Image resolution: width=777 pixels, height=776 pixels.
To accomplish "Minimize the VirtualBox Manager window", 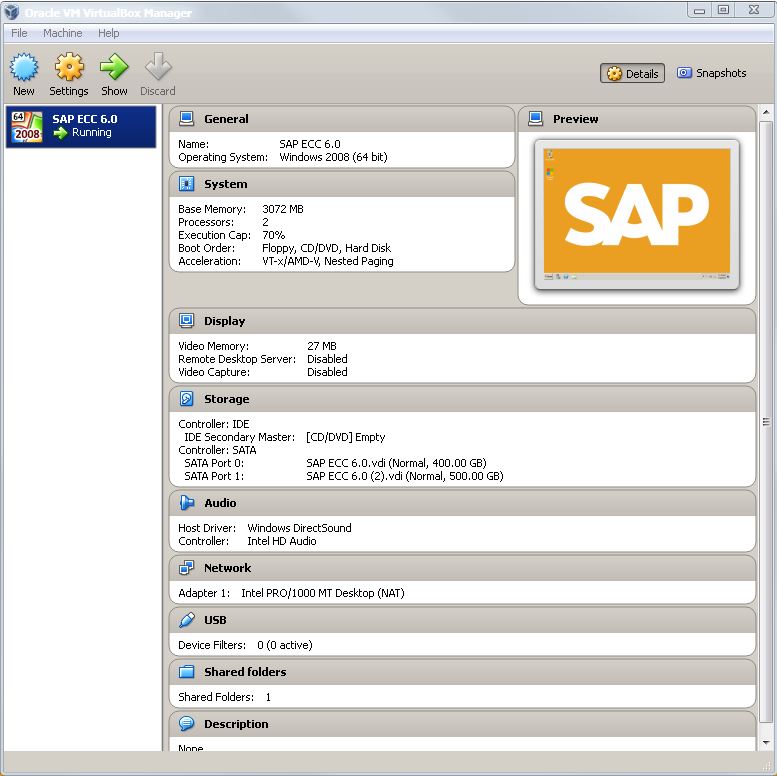I will pos(699,10).
